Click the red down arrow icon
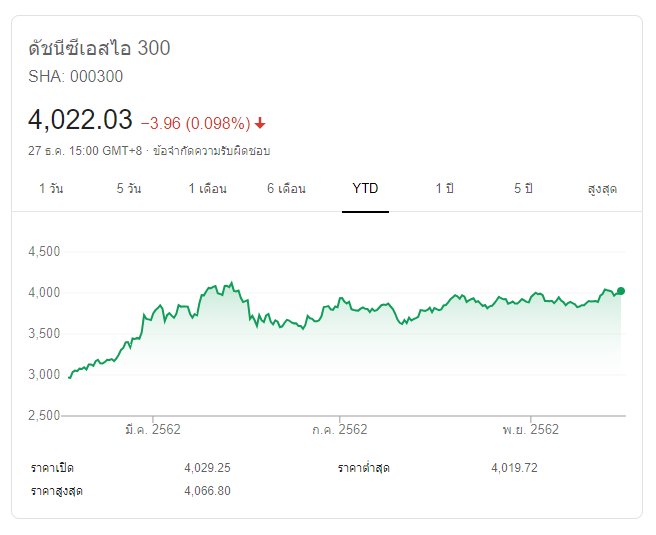The image size is (656, 535). tap(260, 123)
